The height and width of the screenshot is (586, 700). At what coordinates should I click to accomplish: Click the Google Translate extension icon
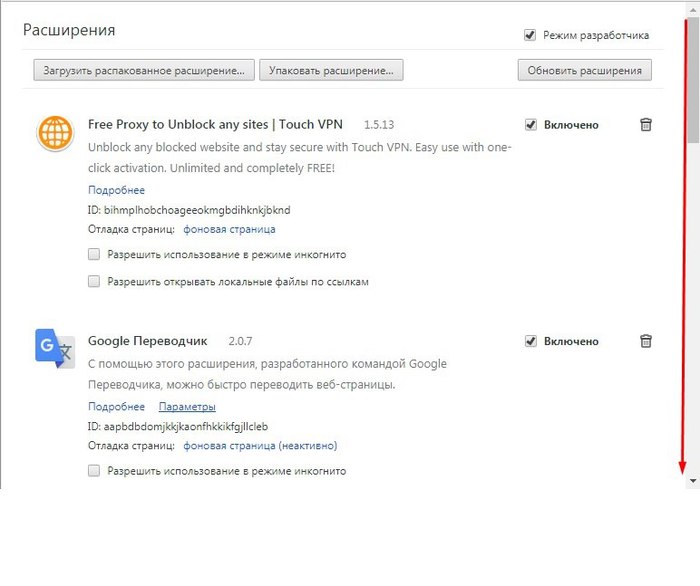click(55, 349)
